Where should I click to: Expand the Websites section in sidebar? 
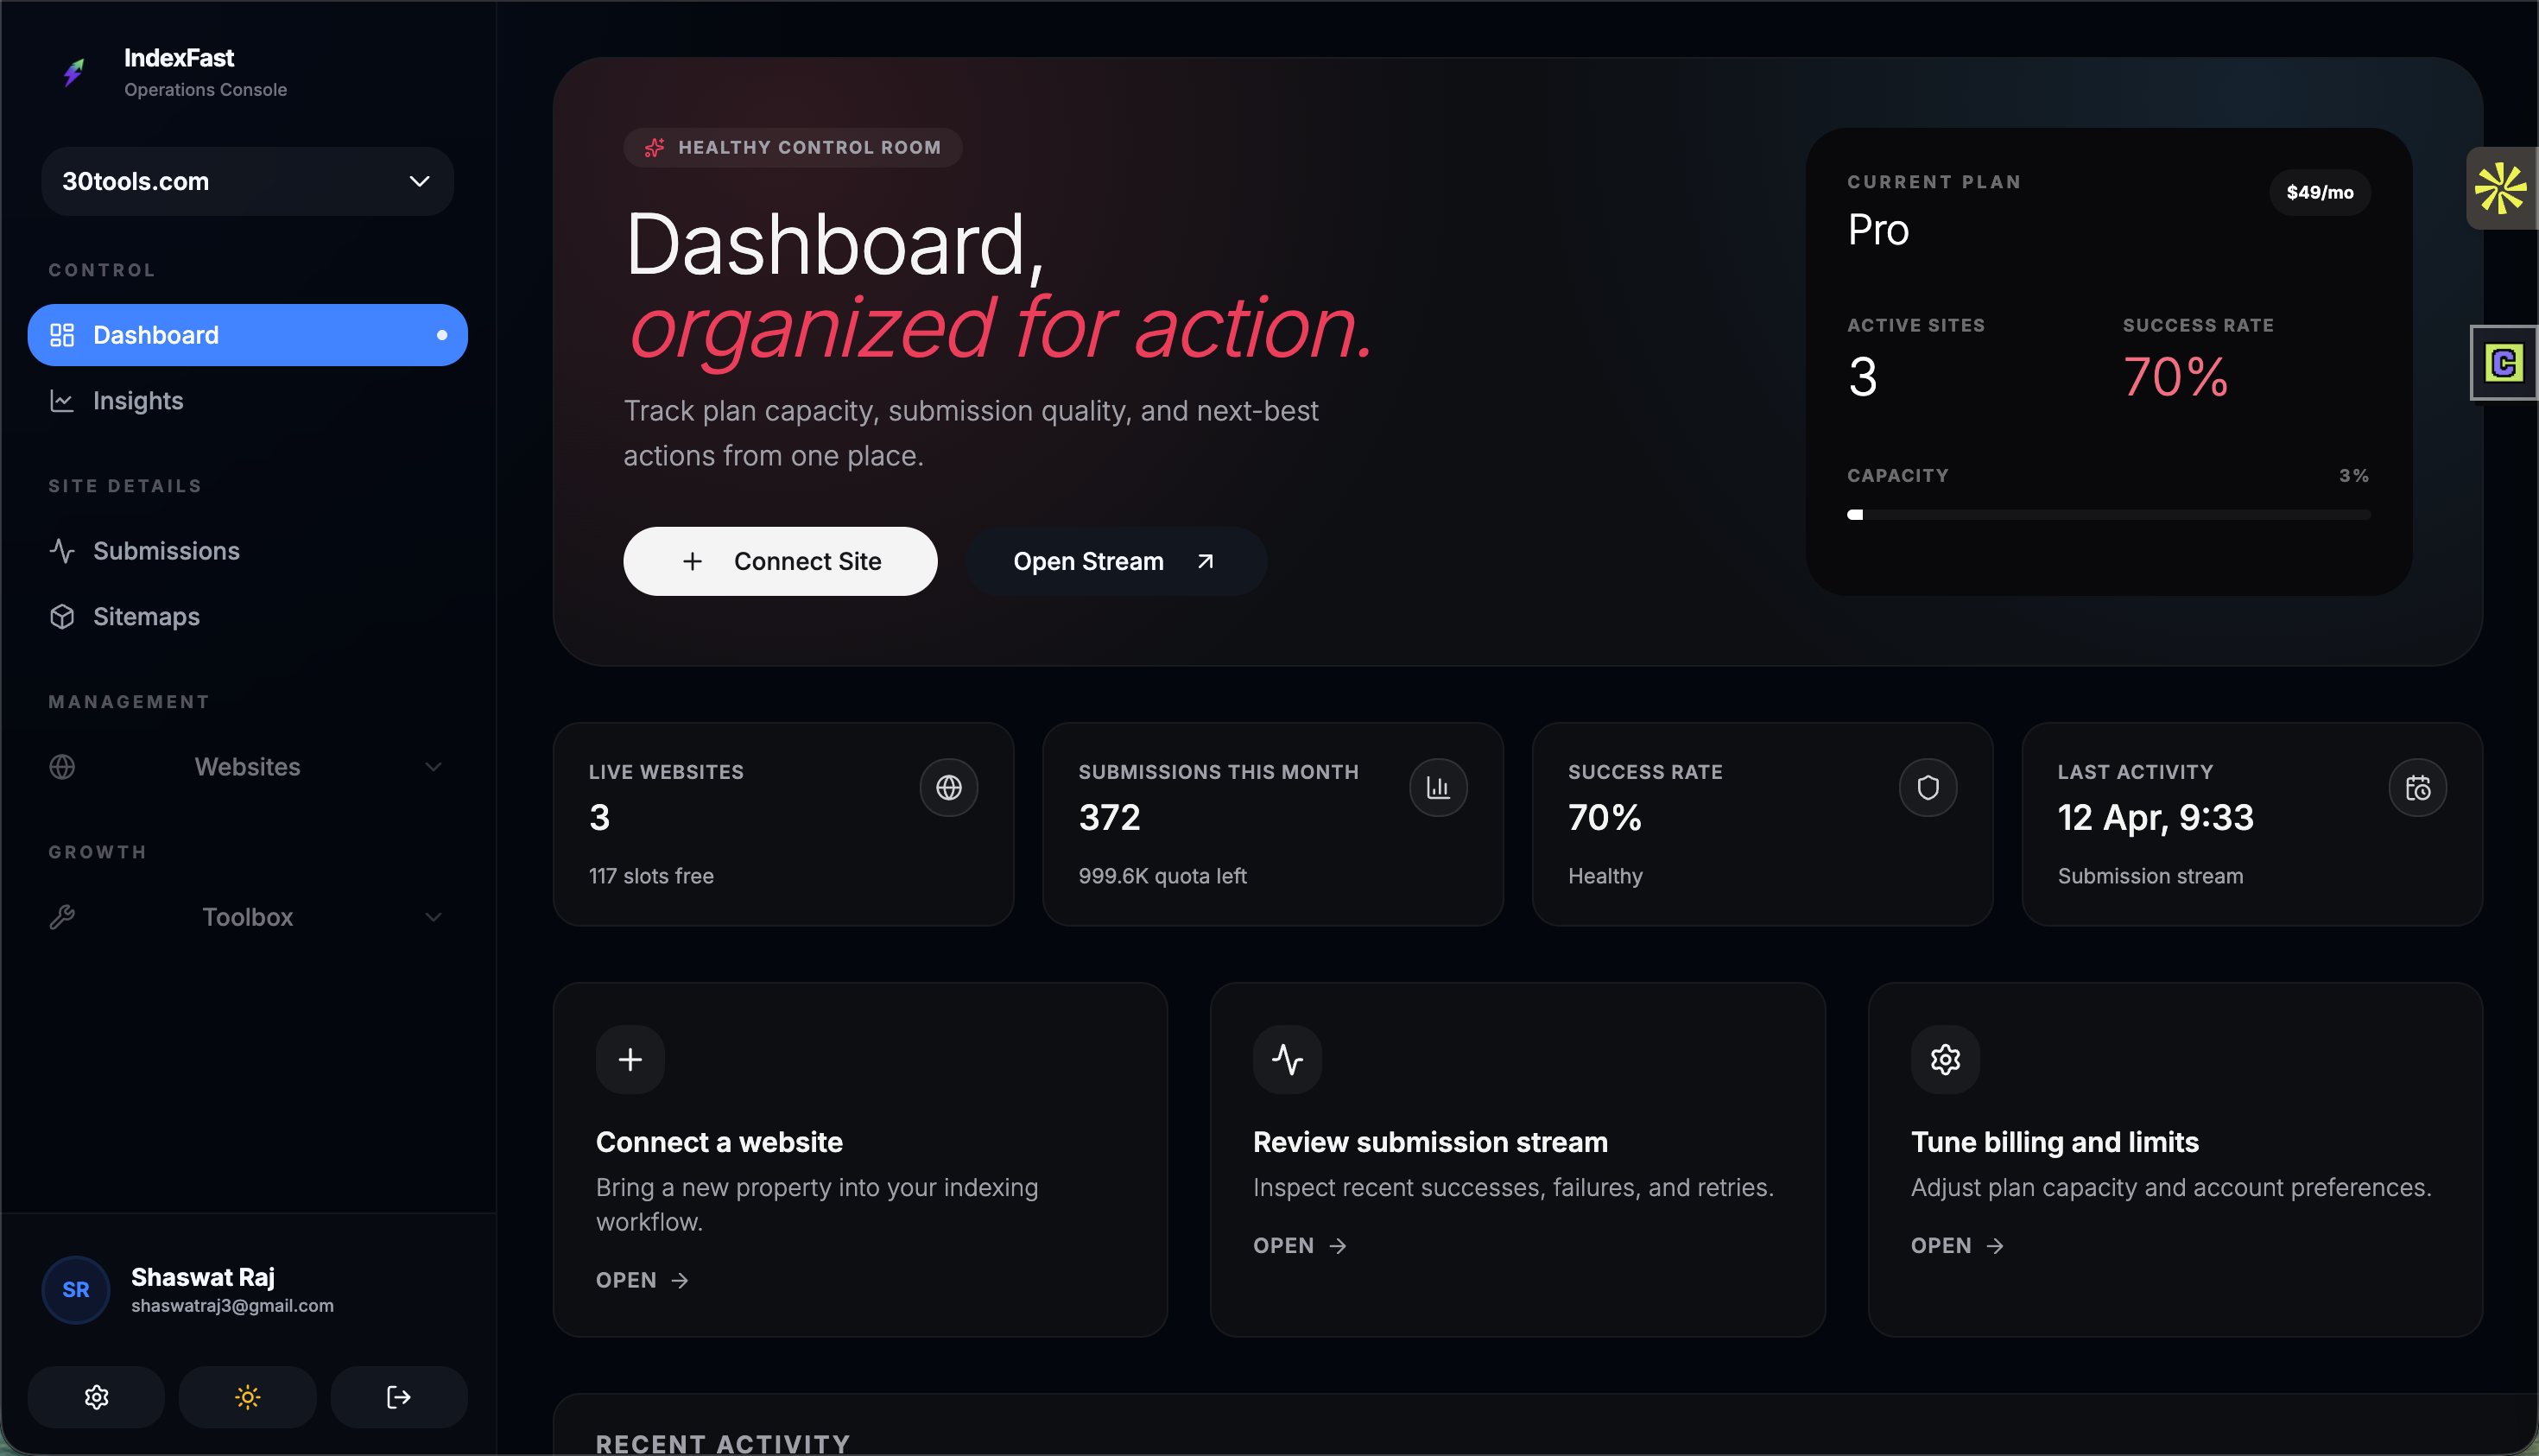tap(247, 767)
